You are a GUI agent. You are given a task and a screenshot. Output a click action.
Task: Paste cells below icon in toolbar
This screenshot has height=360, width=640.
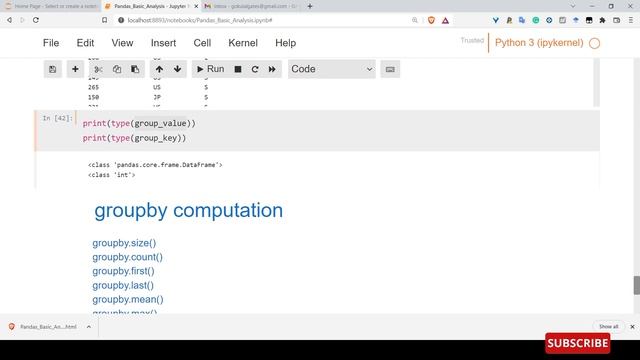tap(135, 69)
